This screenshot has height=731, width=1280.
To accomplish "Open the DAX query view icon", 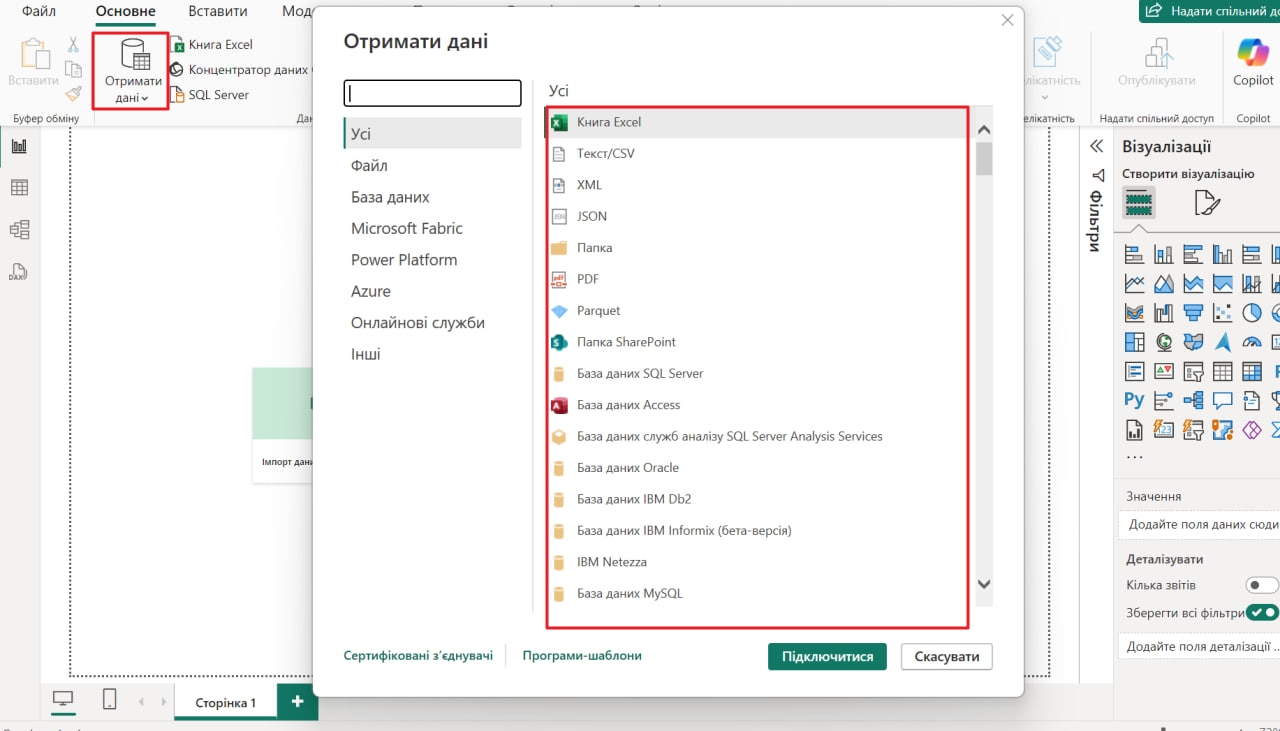I will click(x=19, y=272).
